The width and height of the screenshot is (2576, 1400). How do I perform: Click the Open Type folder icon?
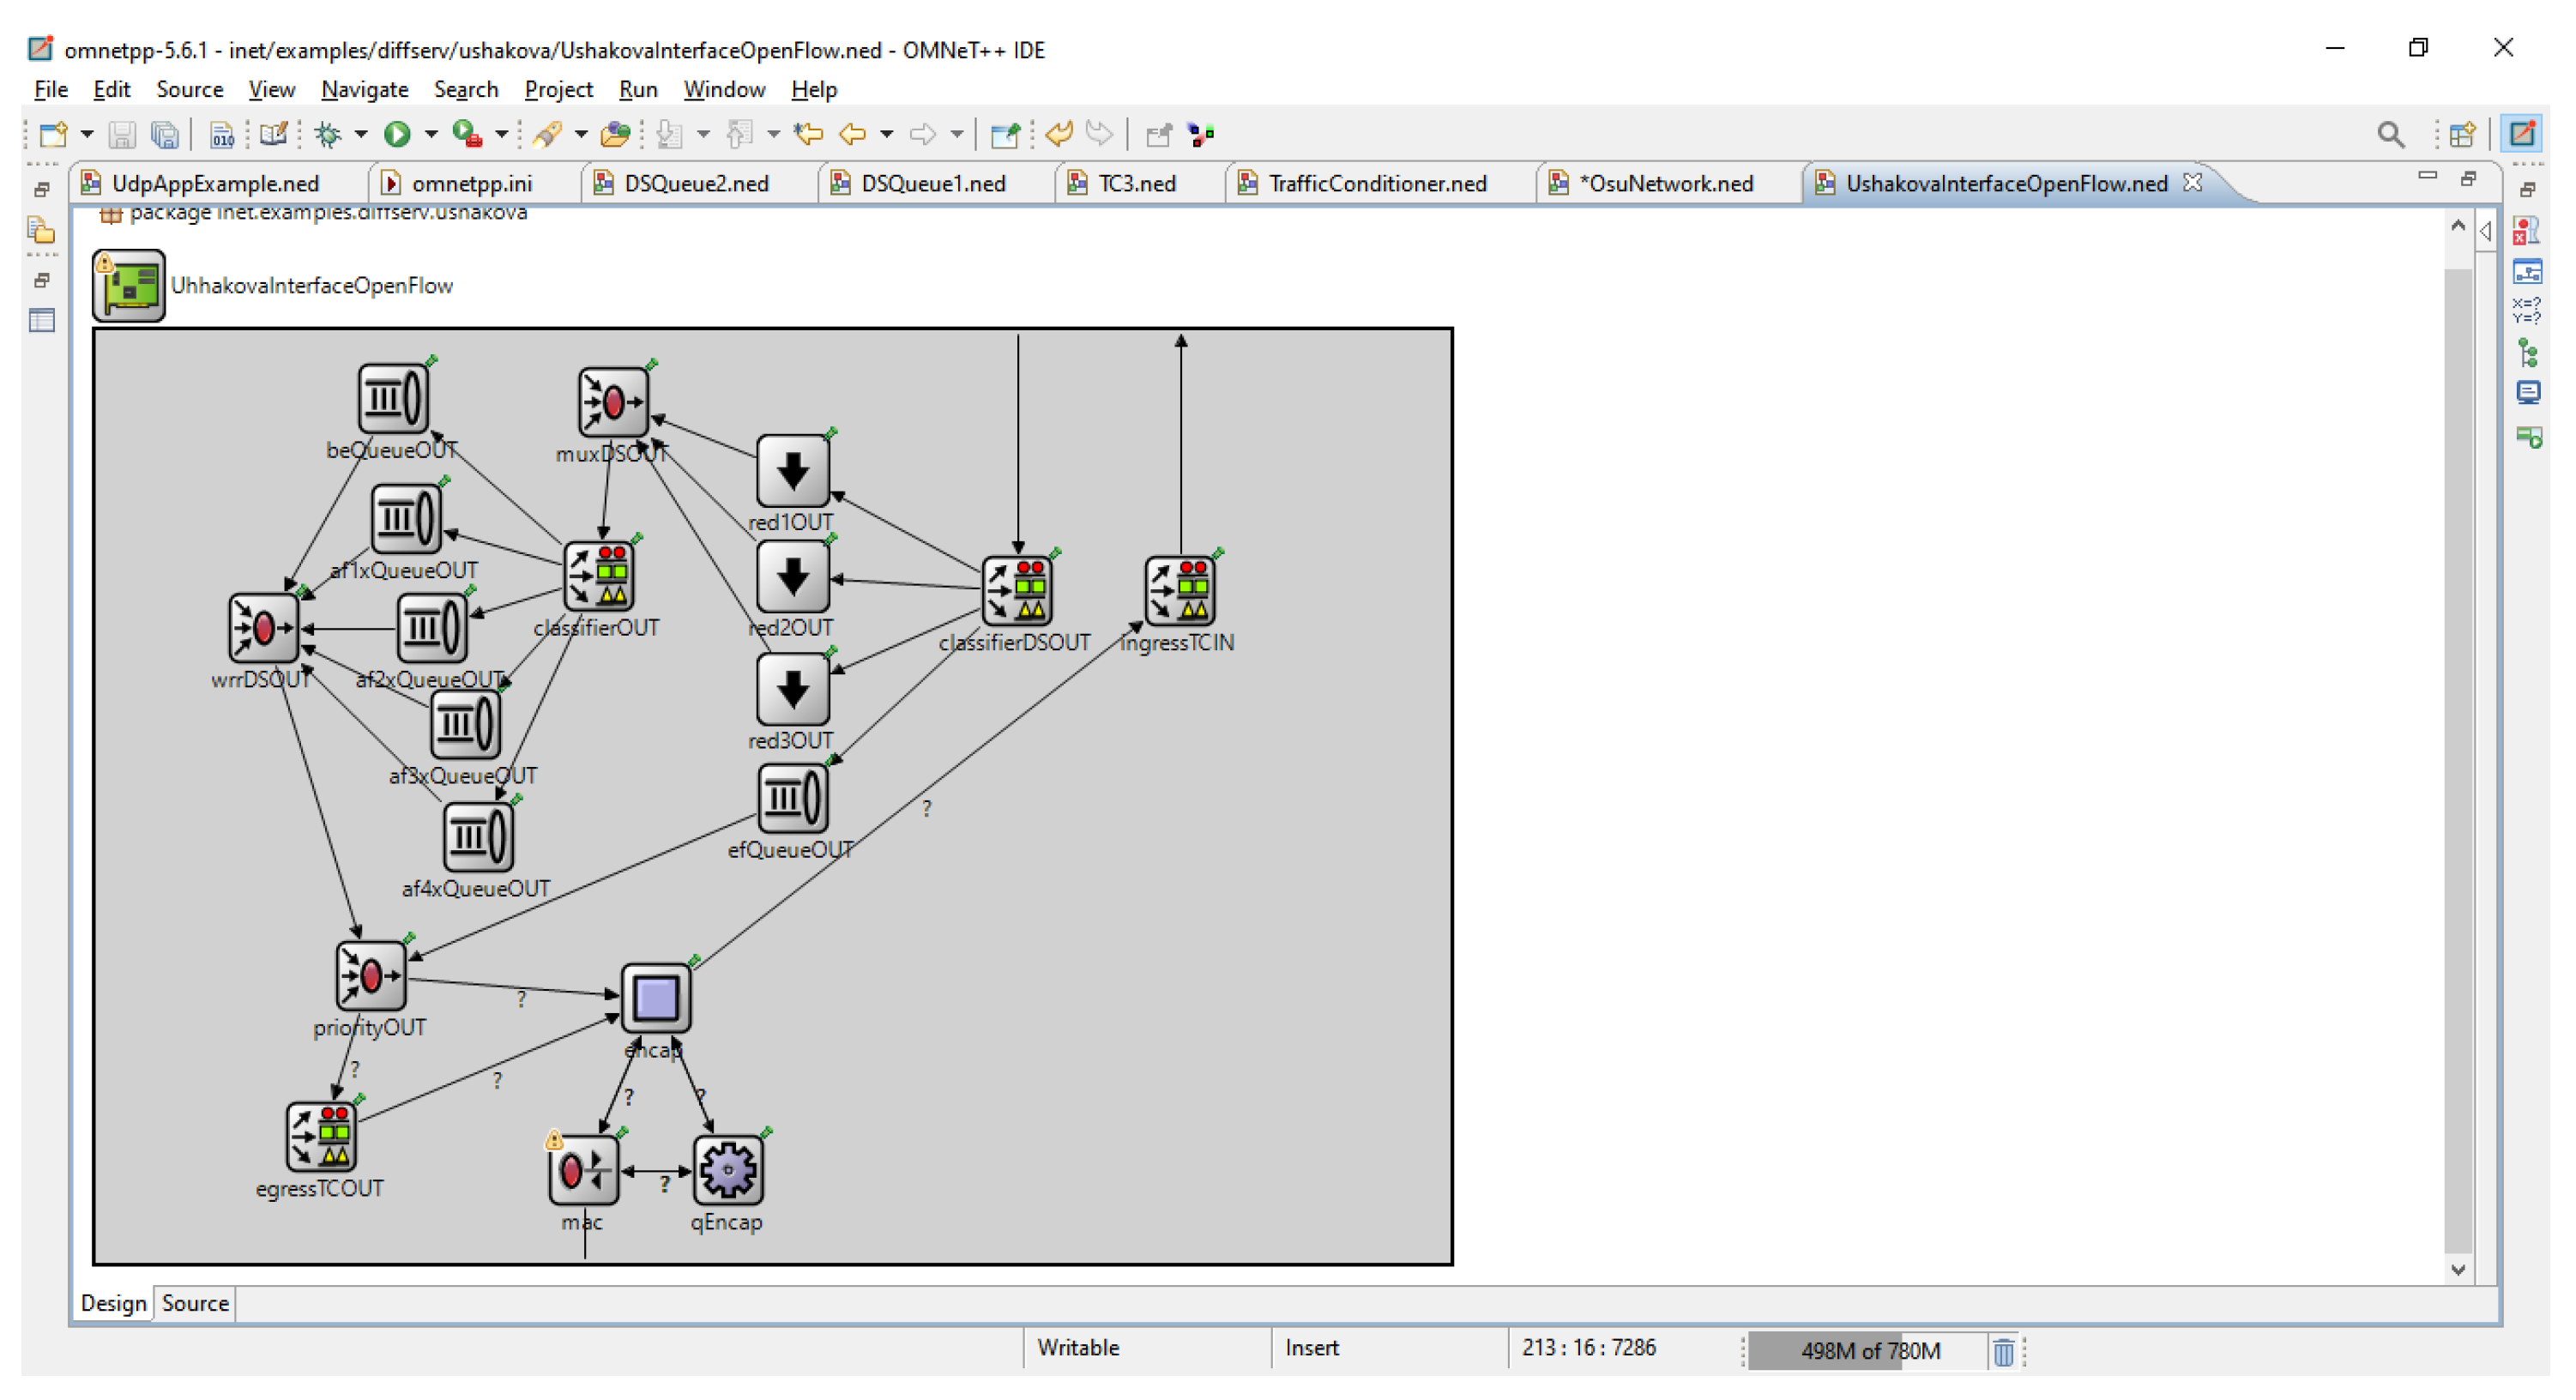click(615, 134)
